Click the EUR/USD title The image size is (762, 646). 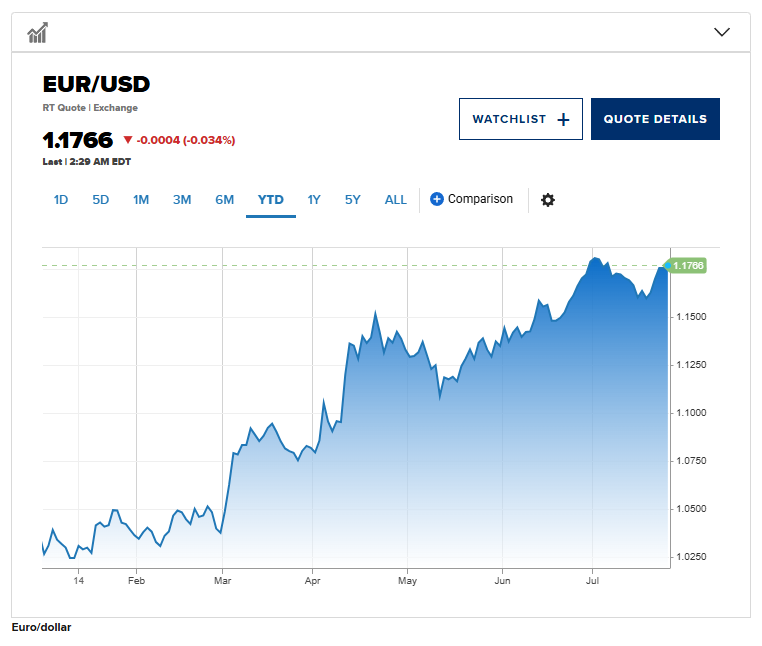tap(96, 84)
